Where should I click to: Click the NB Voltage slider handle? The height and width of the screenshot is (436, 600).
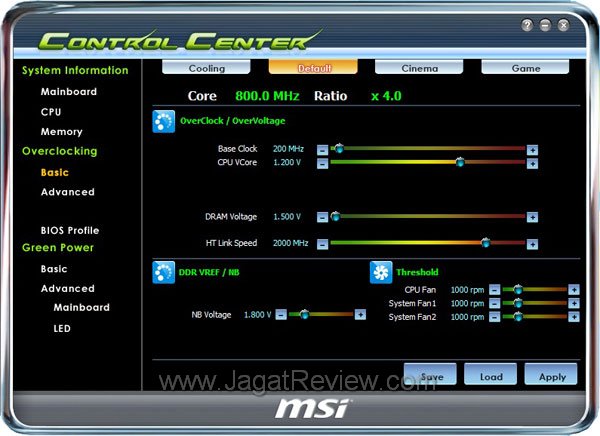tap(305, 314)
